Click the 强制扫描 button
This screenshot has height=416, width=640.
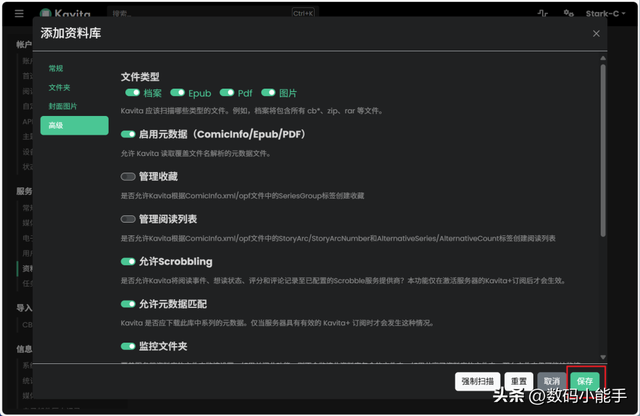pyautogui.click(x=478, y=381)
